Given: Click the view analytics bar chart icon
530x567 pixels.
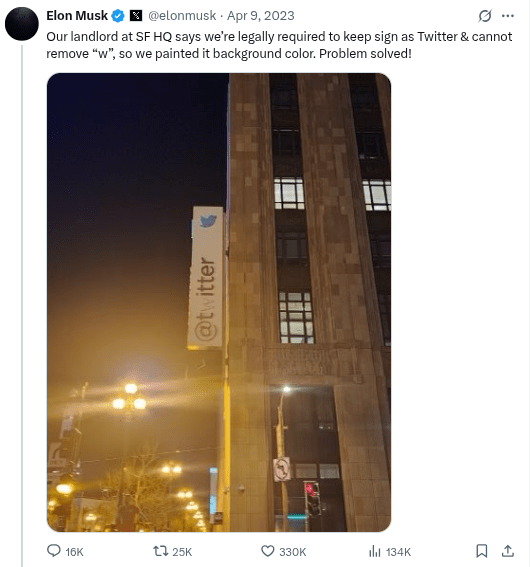Looking at the screenshot, I should (375, 551).
